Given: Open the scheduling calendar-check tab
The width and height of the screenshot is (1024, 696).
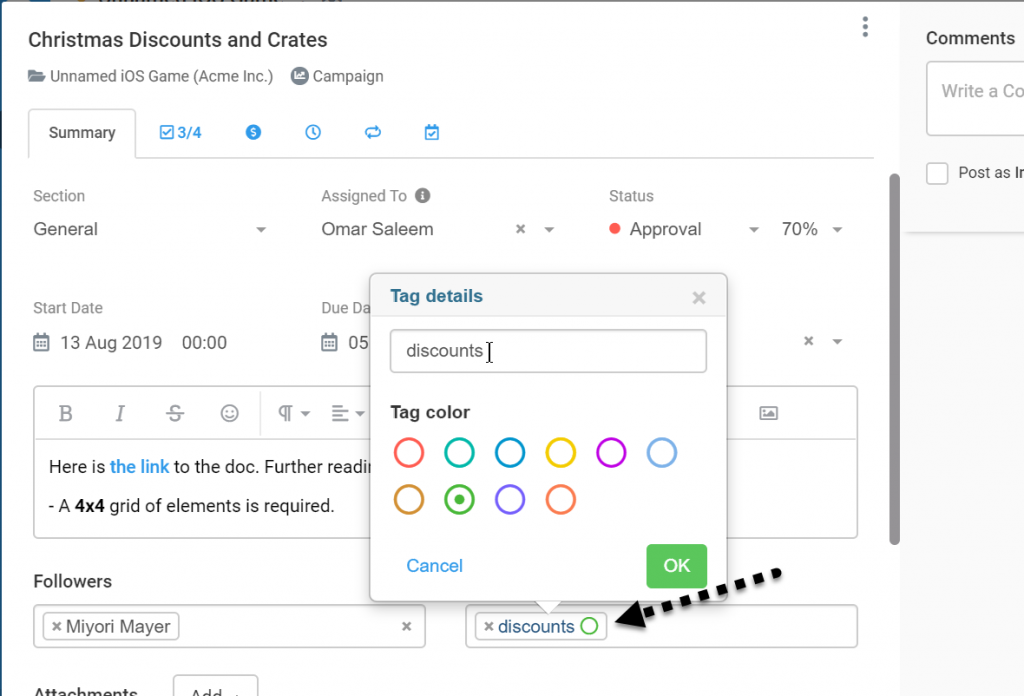Looking at the screenshot, I should coord(431,131).
